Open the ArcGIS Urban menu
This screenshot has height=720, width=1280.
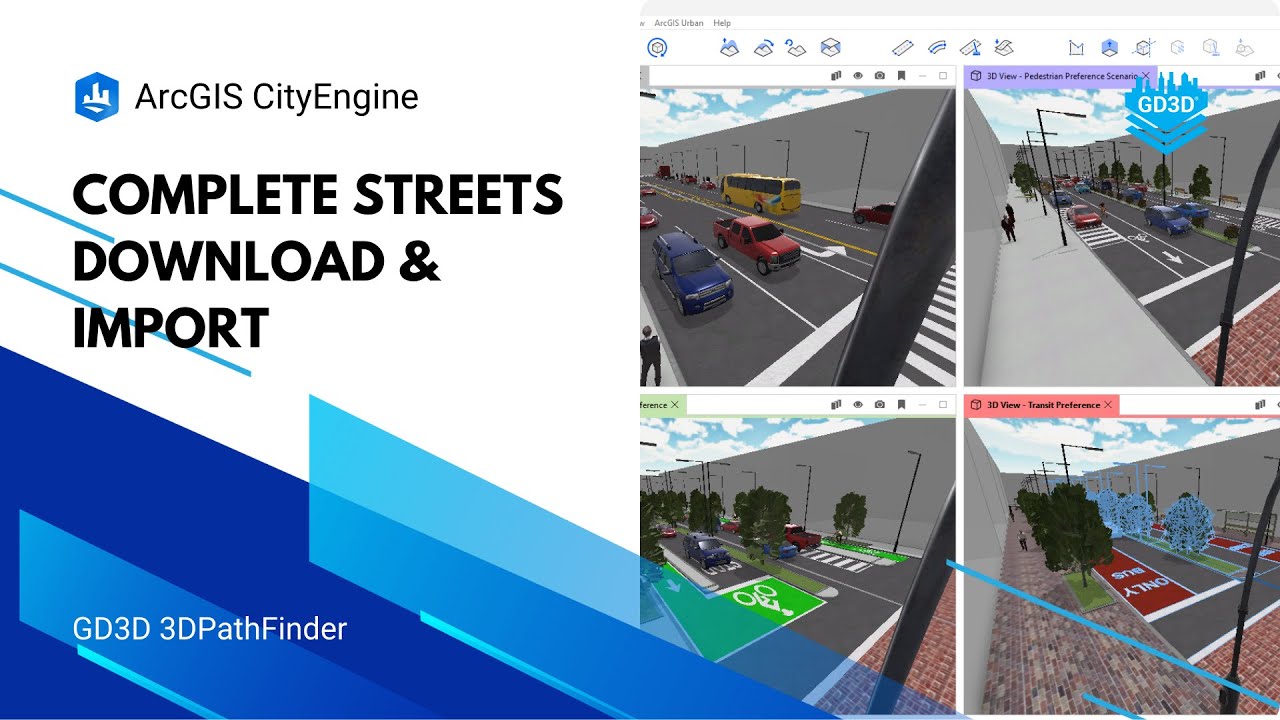[x=678, y=23]
